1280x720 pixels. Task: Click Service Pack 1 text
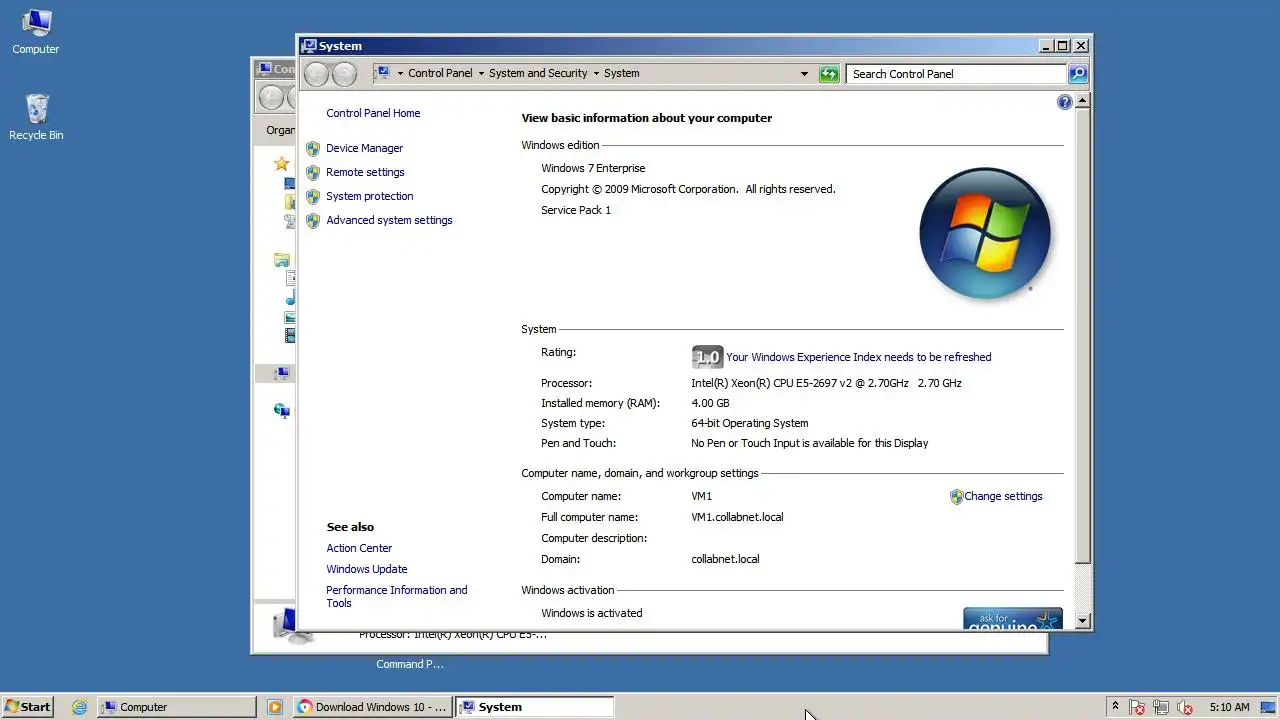coord(576,210)
